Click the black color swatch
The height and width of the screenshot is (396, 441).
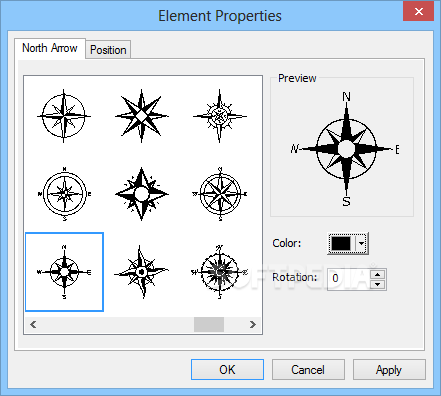coord(341,243)
